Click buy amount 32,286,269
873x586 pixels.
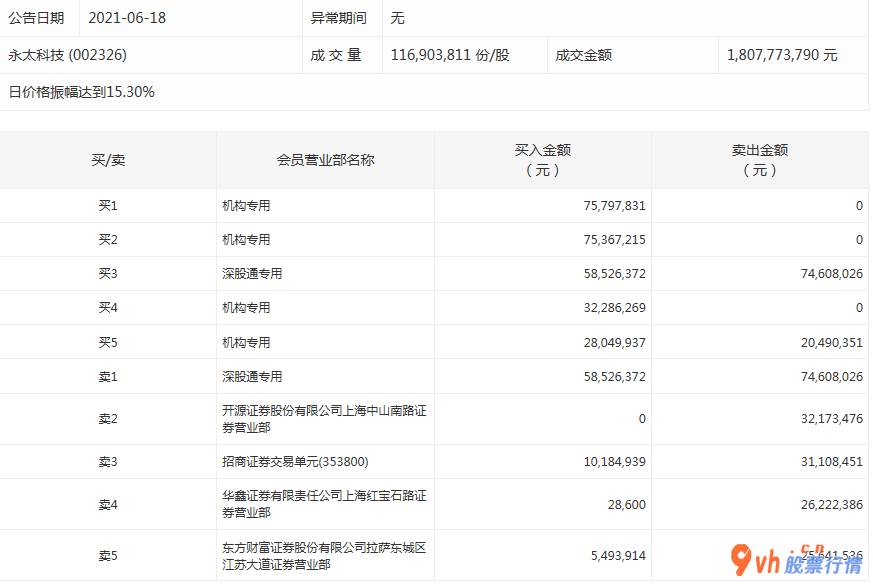pyautogui.click(x=615, y=307)
